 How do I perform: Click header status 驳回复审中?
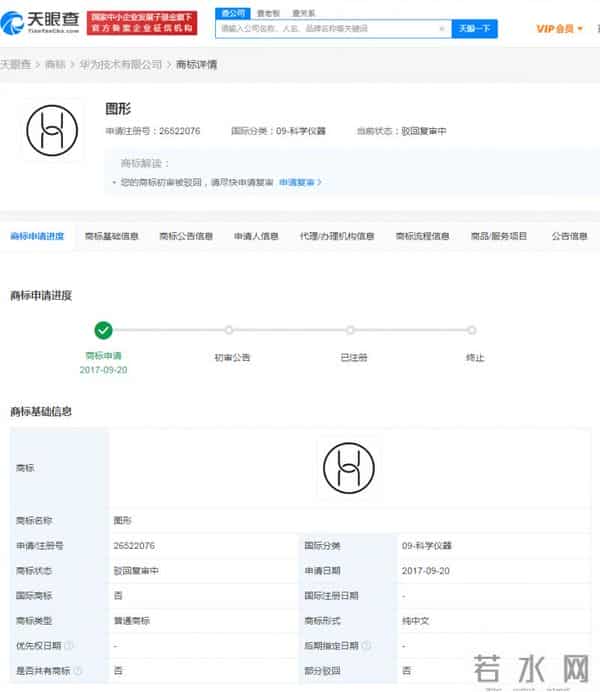click(424, 131)
